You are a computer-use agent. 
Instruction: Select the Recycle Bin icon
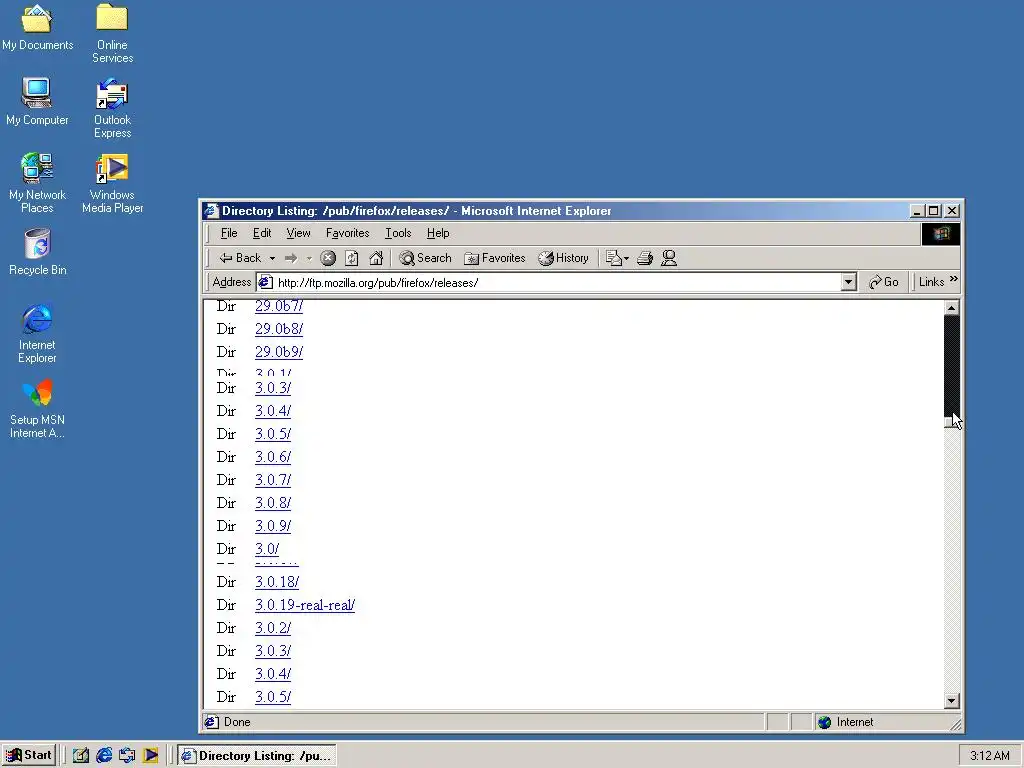pos(37,252)
